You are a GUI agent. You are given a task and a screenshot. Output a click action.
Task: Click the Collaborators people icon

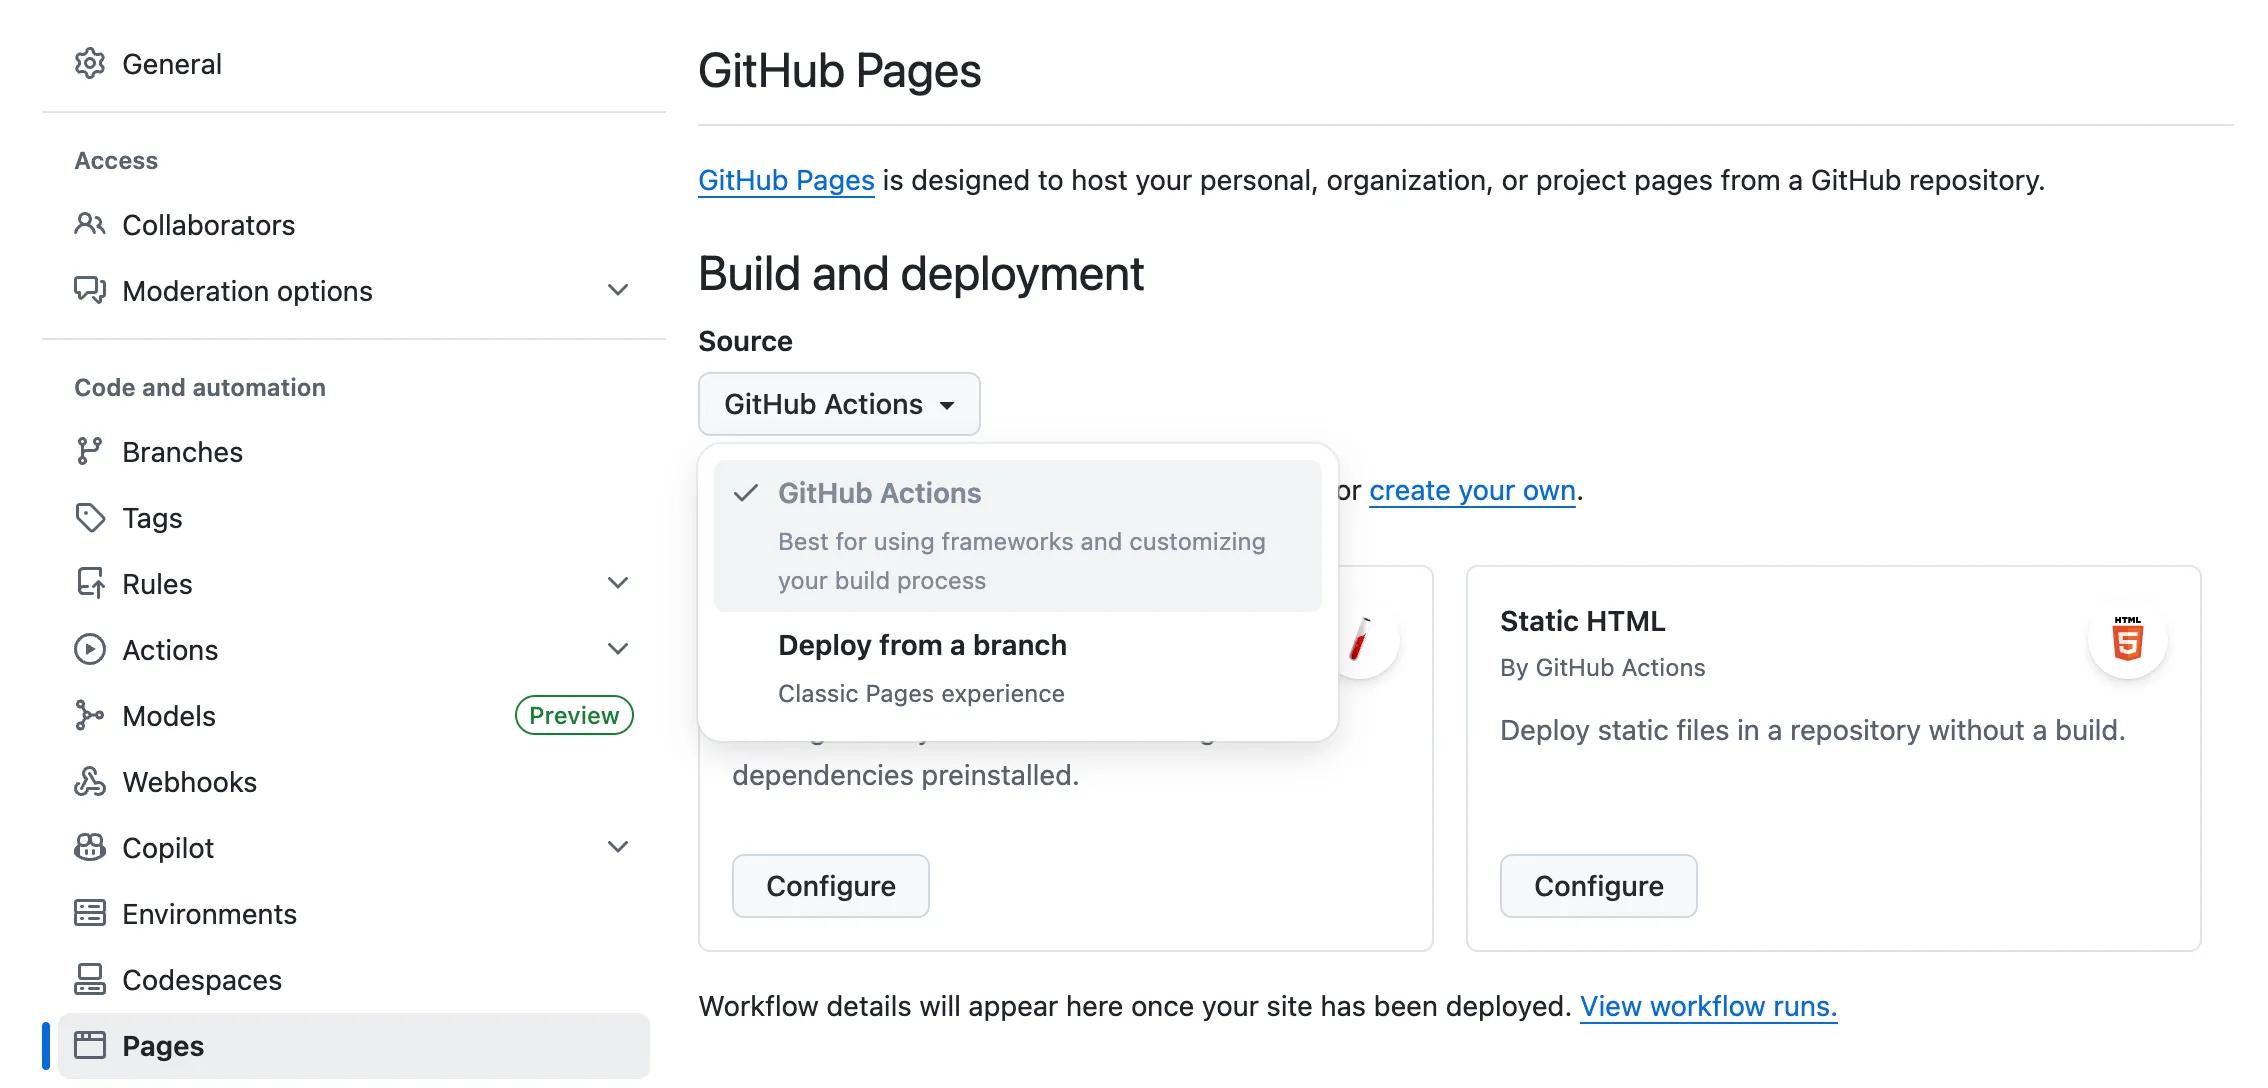[x=90, y=225]
